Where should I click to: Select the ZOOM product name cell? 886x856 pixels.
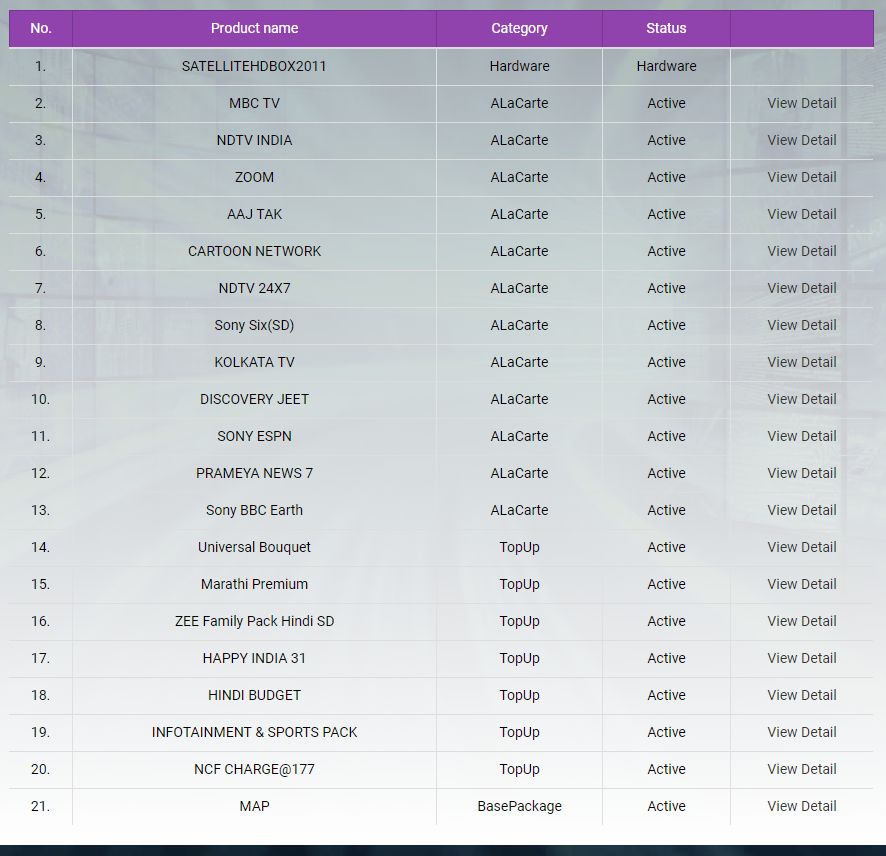(254, 177)
